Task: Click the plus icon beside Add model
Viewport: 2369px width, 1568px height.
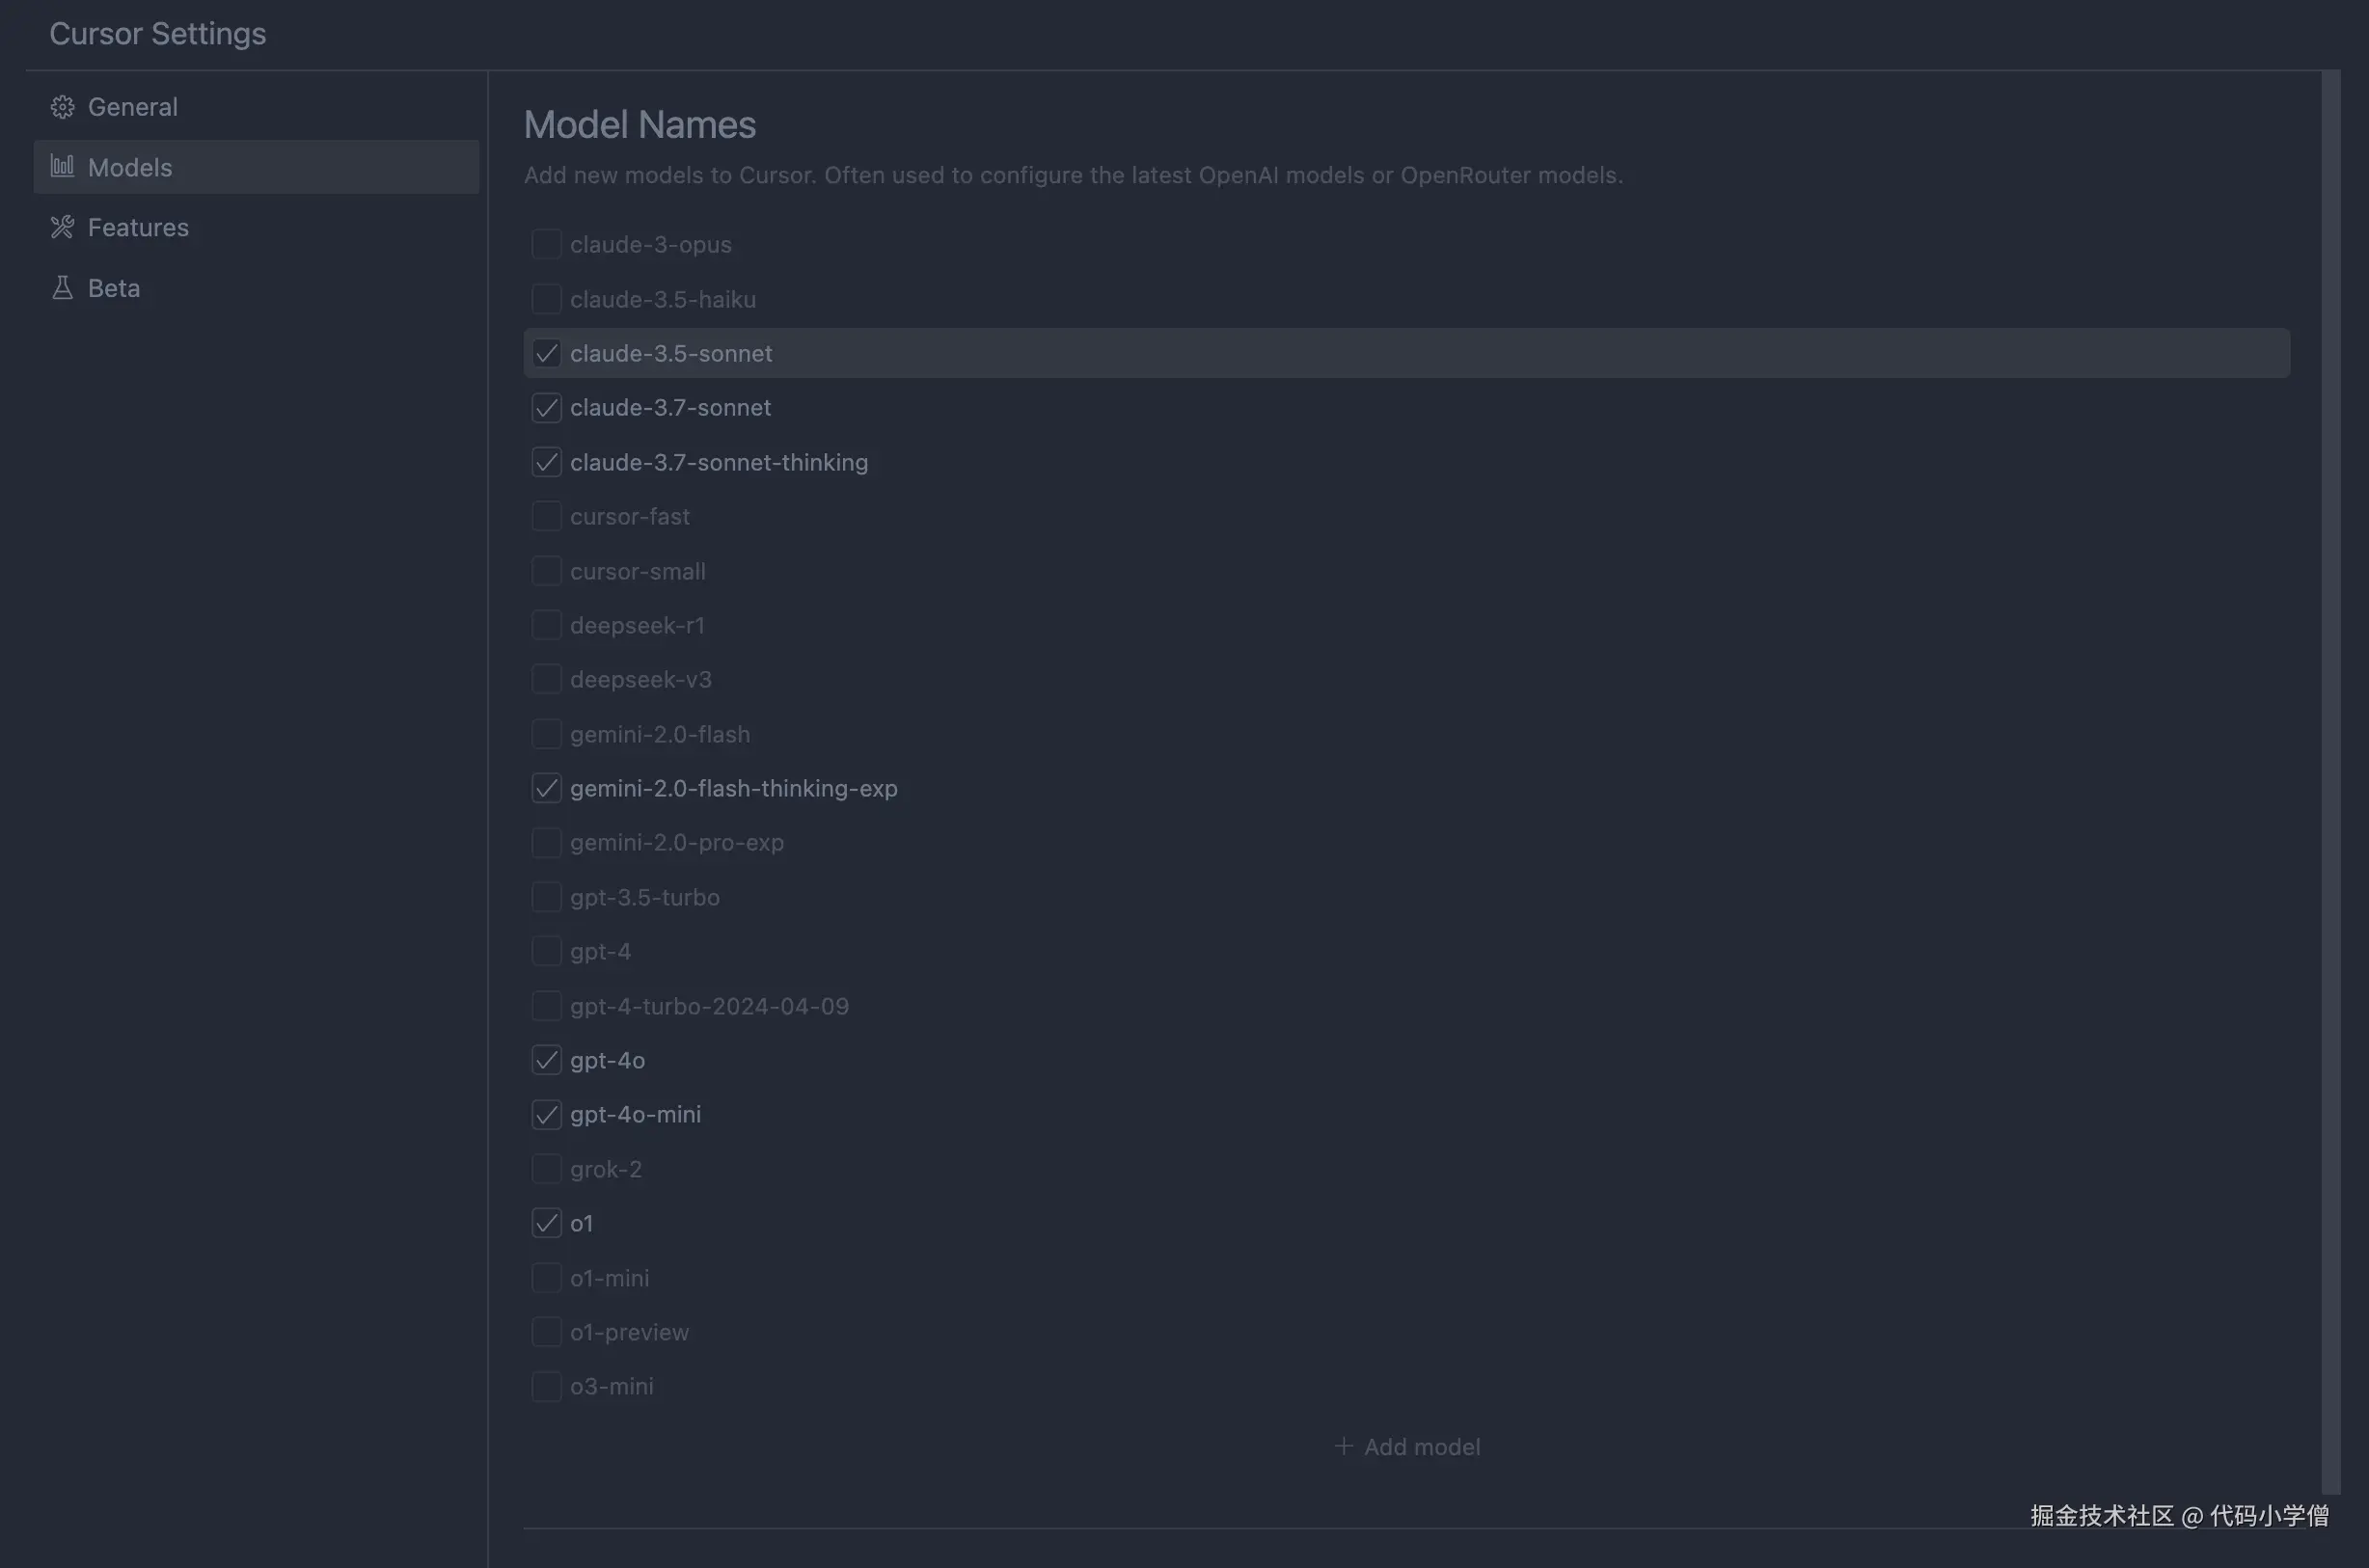Action: (1343, 1447)
